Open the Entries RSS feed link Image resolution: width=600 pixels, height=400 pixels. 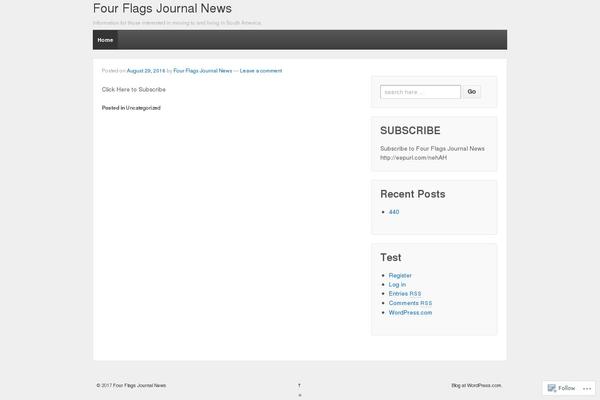[405, 294]
